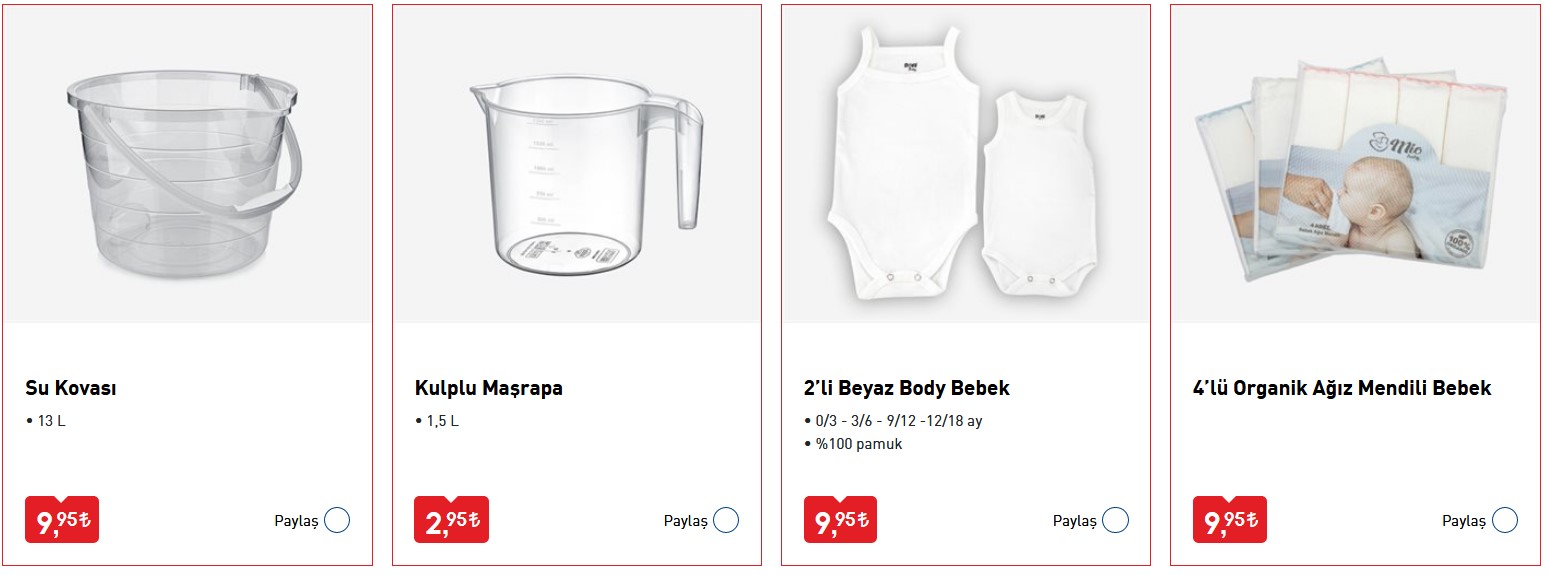The width and height of the screenshot is (1548, 575).
Task: Click the share circle for Su Kovası
Action: click(337, 521)
